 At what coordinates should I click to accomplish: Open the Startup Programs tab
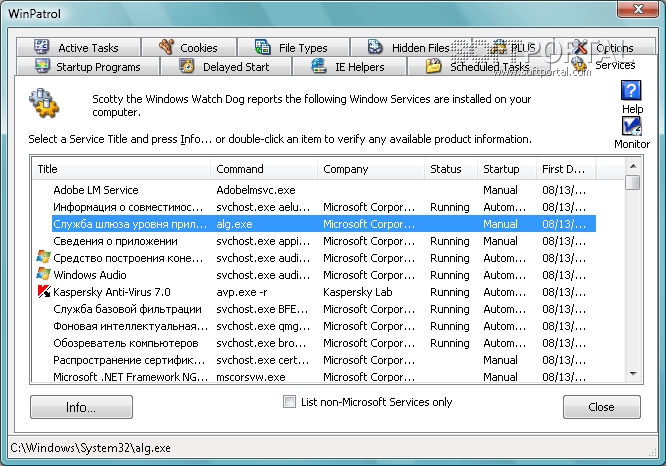88,67
